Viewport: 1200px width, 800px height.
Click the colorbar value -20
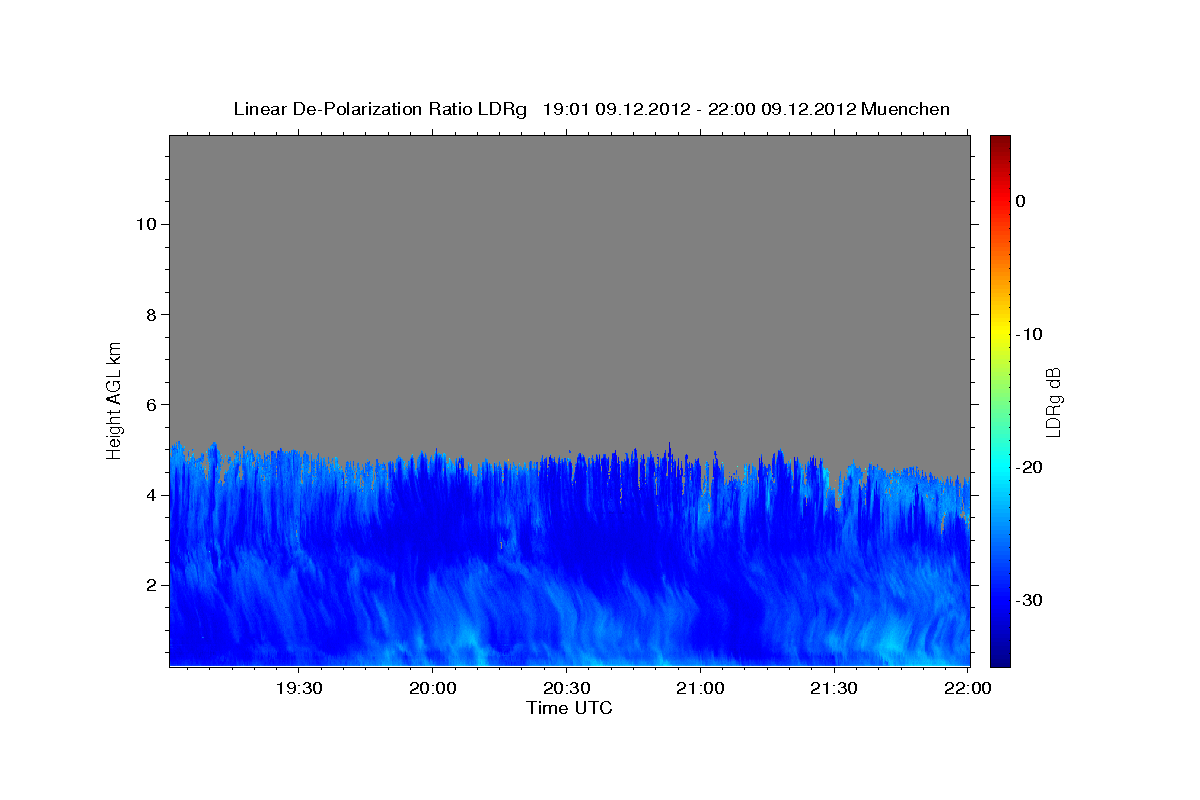tap(1029, 467)
